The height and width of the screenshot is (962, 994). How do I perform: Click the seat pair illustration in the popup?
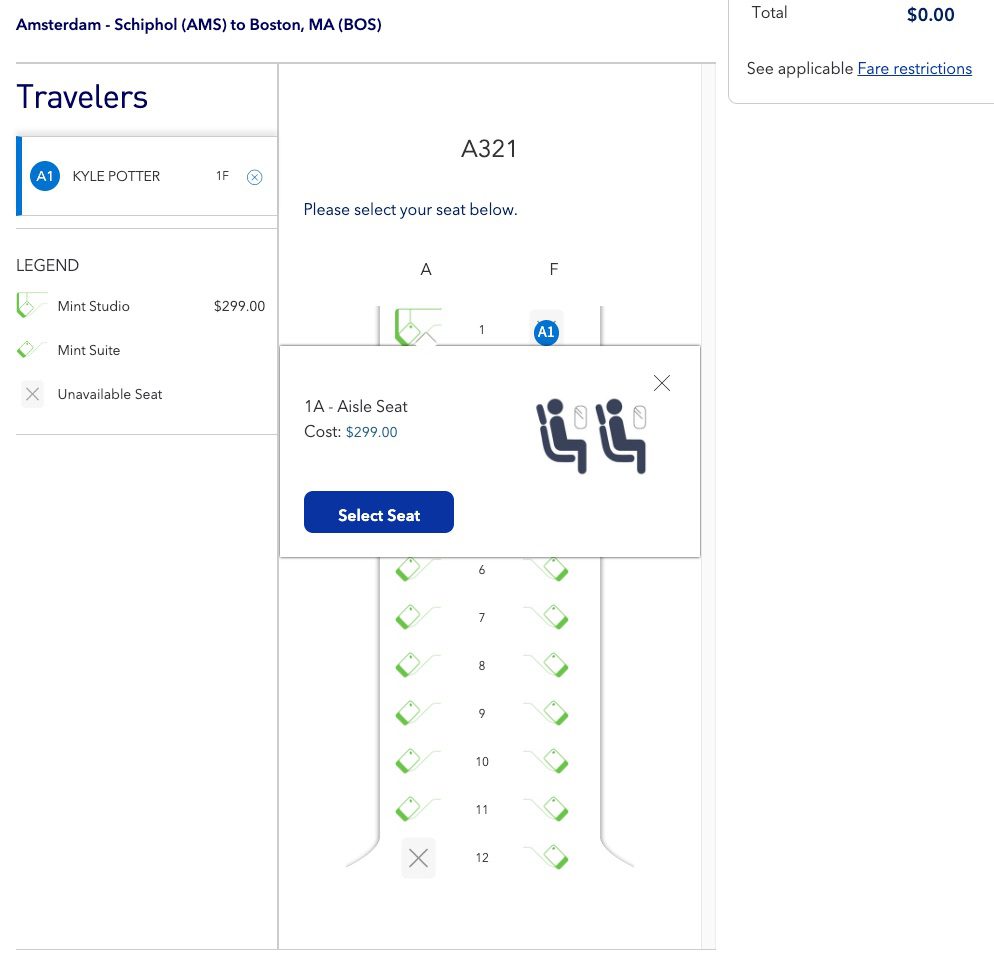[591, 437]
